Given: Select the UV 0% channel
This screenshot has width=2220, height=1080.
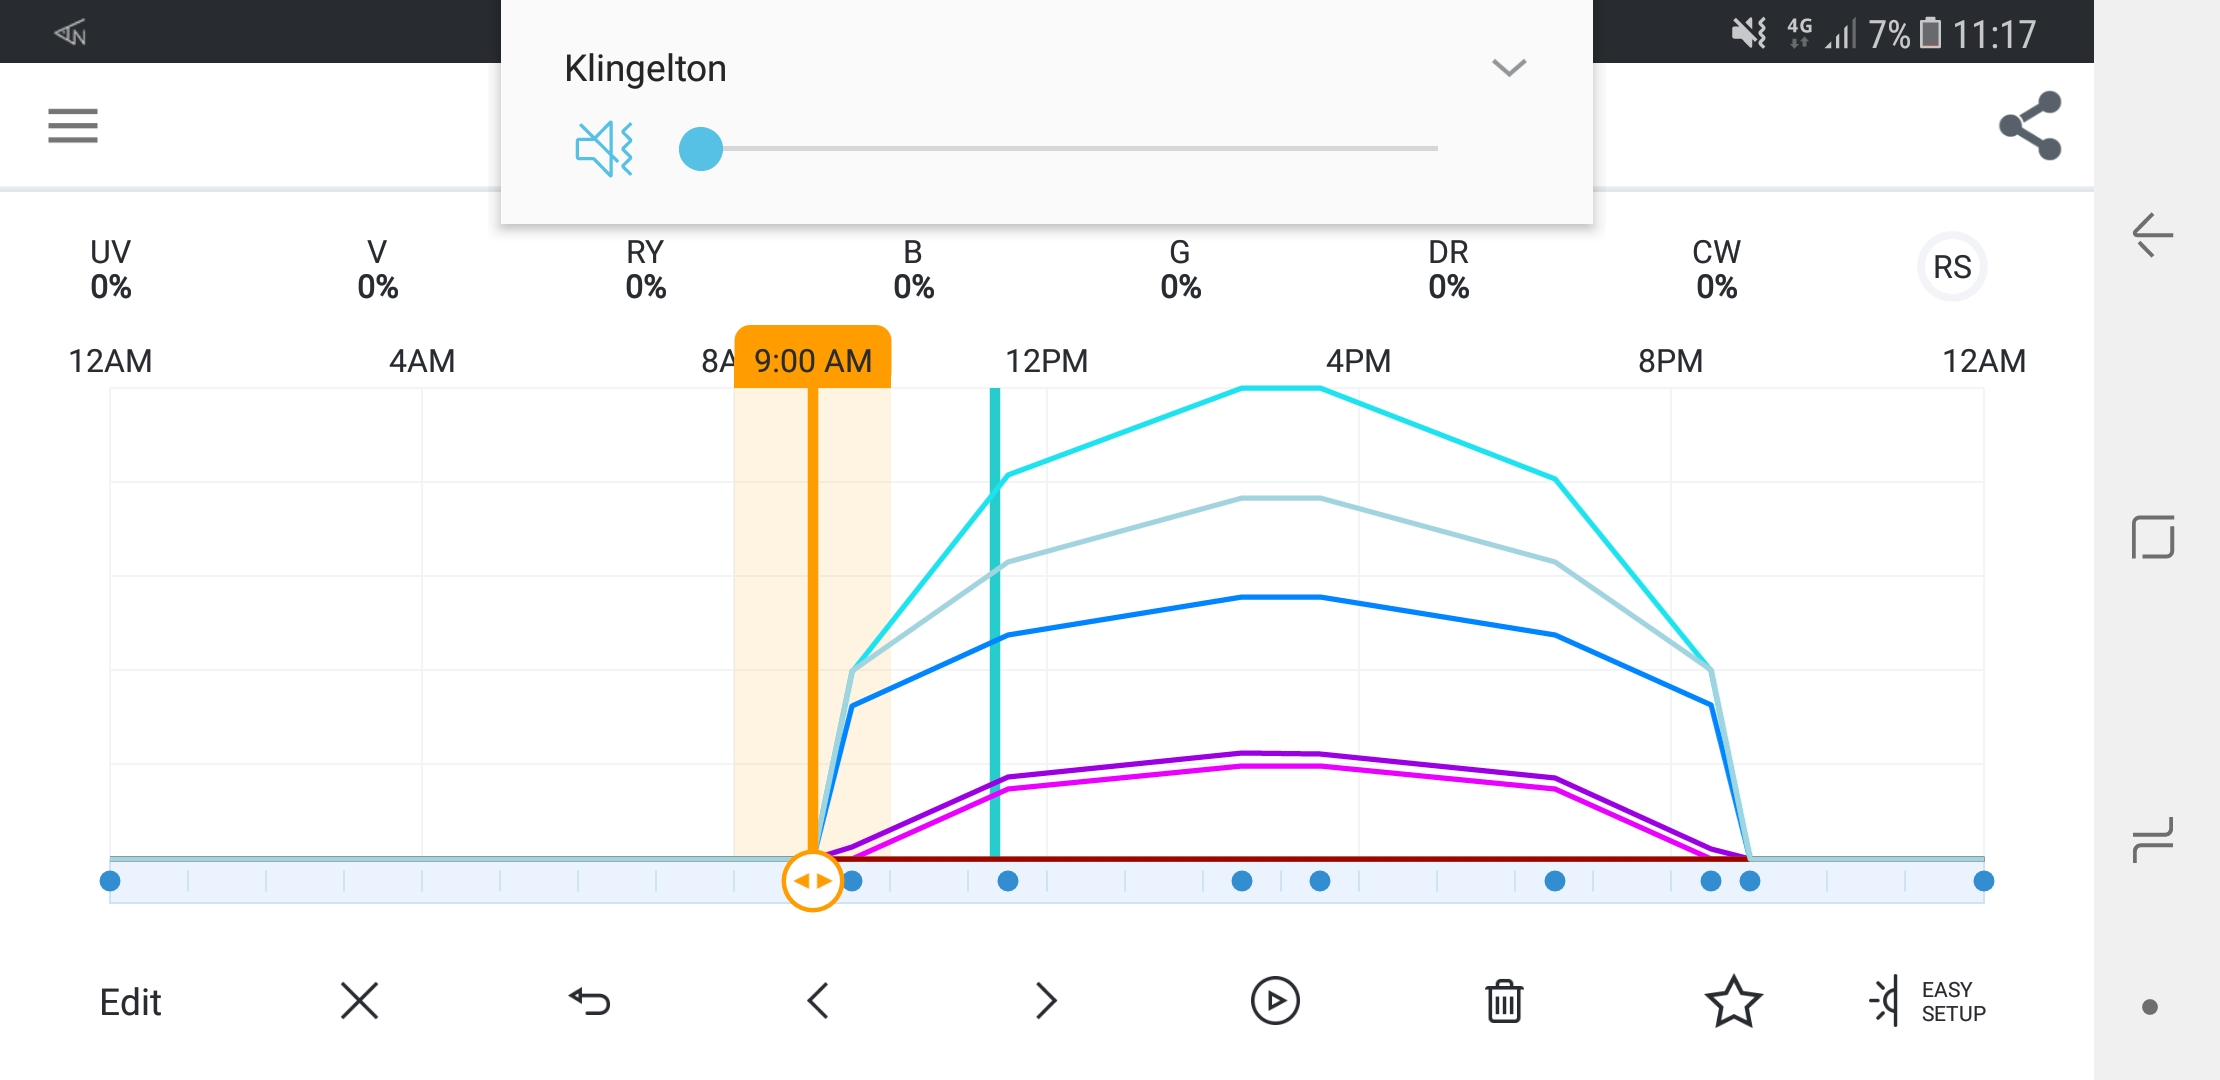Looking at the screenshot, I should [x=110, y=269].
